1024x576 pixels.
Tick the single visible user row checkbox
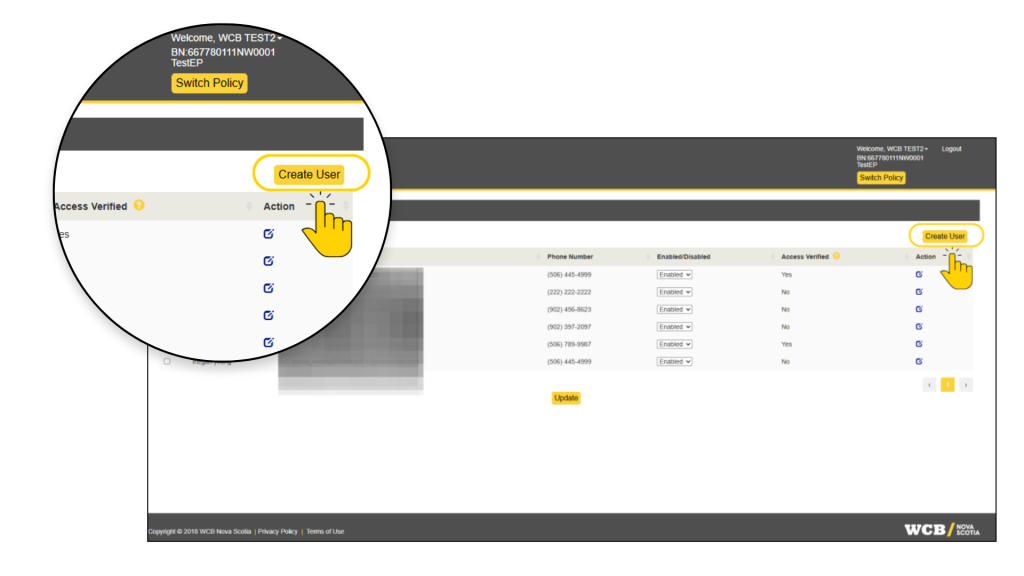point(167,361)
